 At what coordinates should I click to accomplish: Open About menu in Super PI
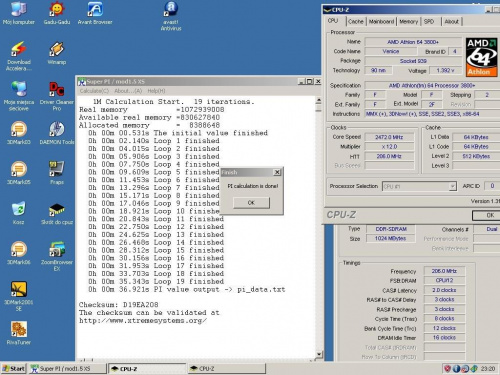pyautogui.click(x=128, y=91)
